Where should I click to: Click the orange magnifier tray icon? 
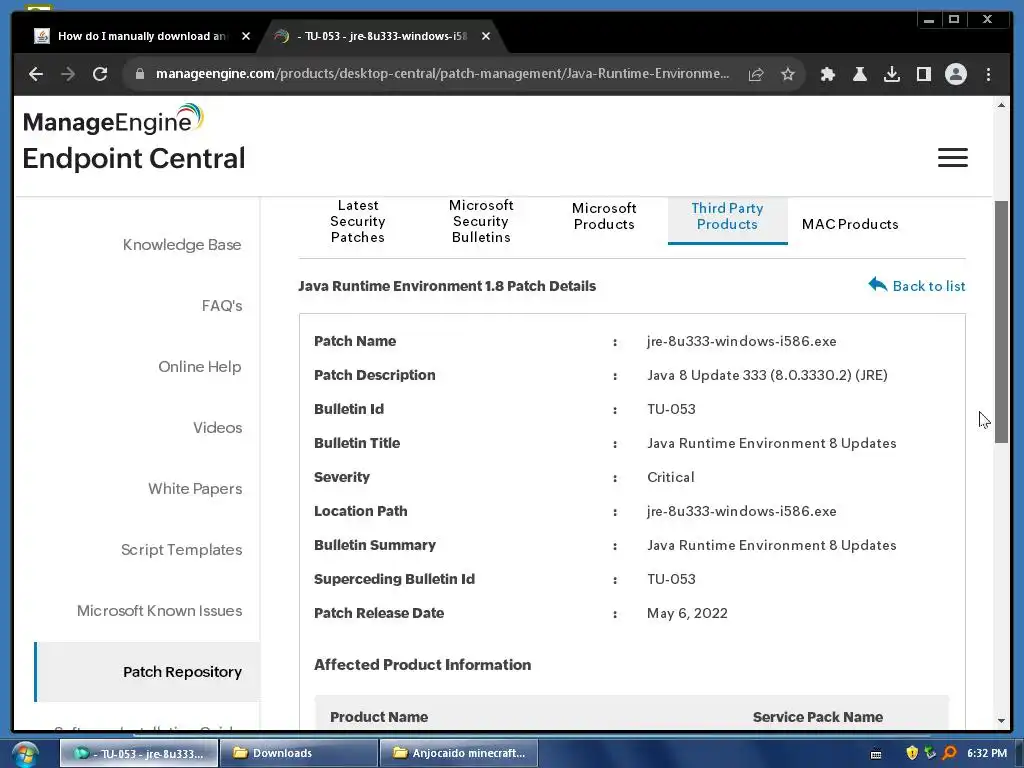click(x=950, y=753)
